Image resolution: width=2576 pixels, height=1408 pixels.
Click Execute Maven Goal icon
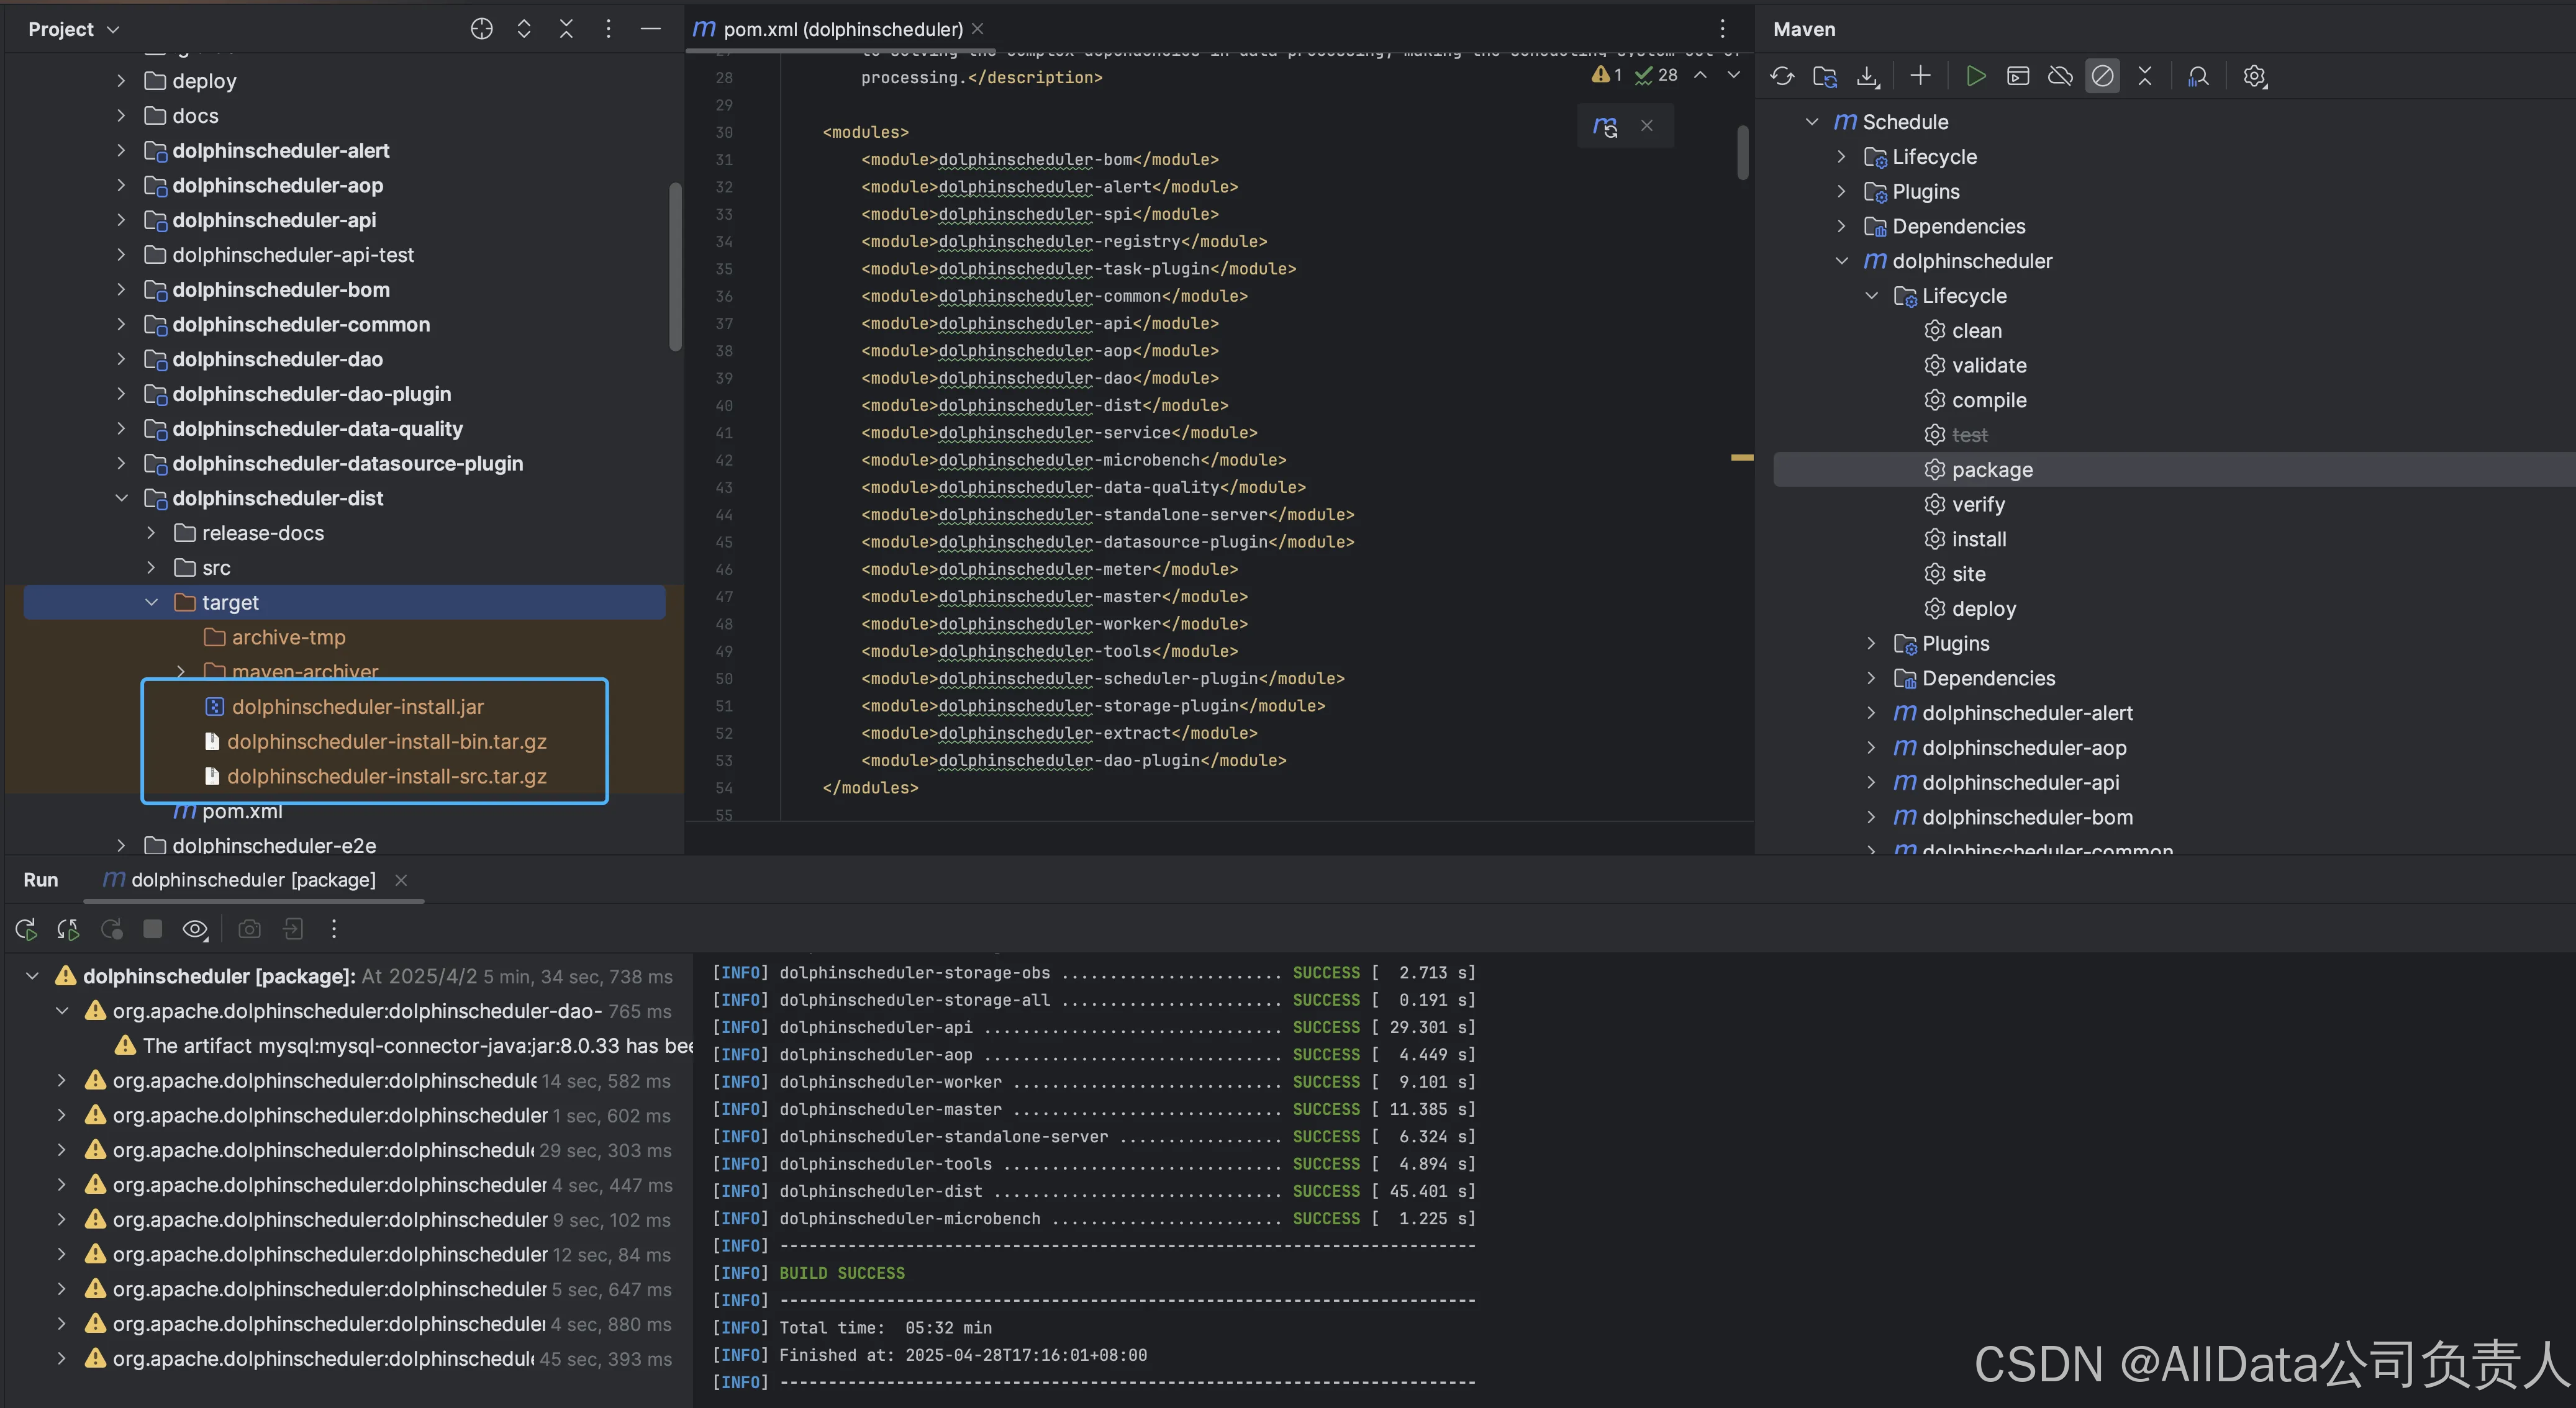(2018, 76)
